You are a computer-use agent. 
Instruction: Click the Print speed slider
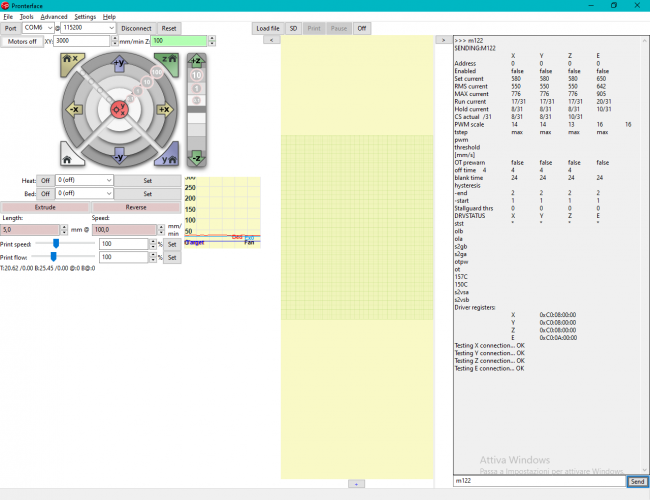[x=56, y=243]
